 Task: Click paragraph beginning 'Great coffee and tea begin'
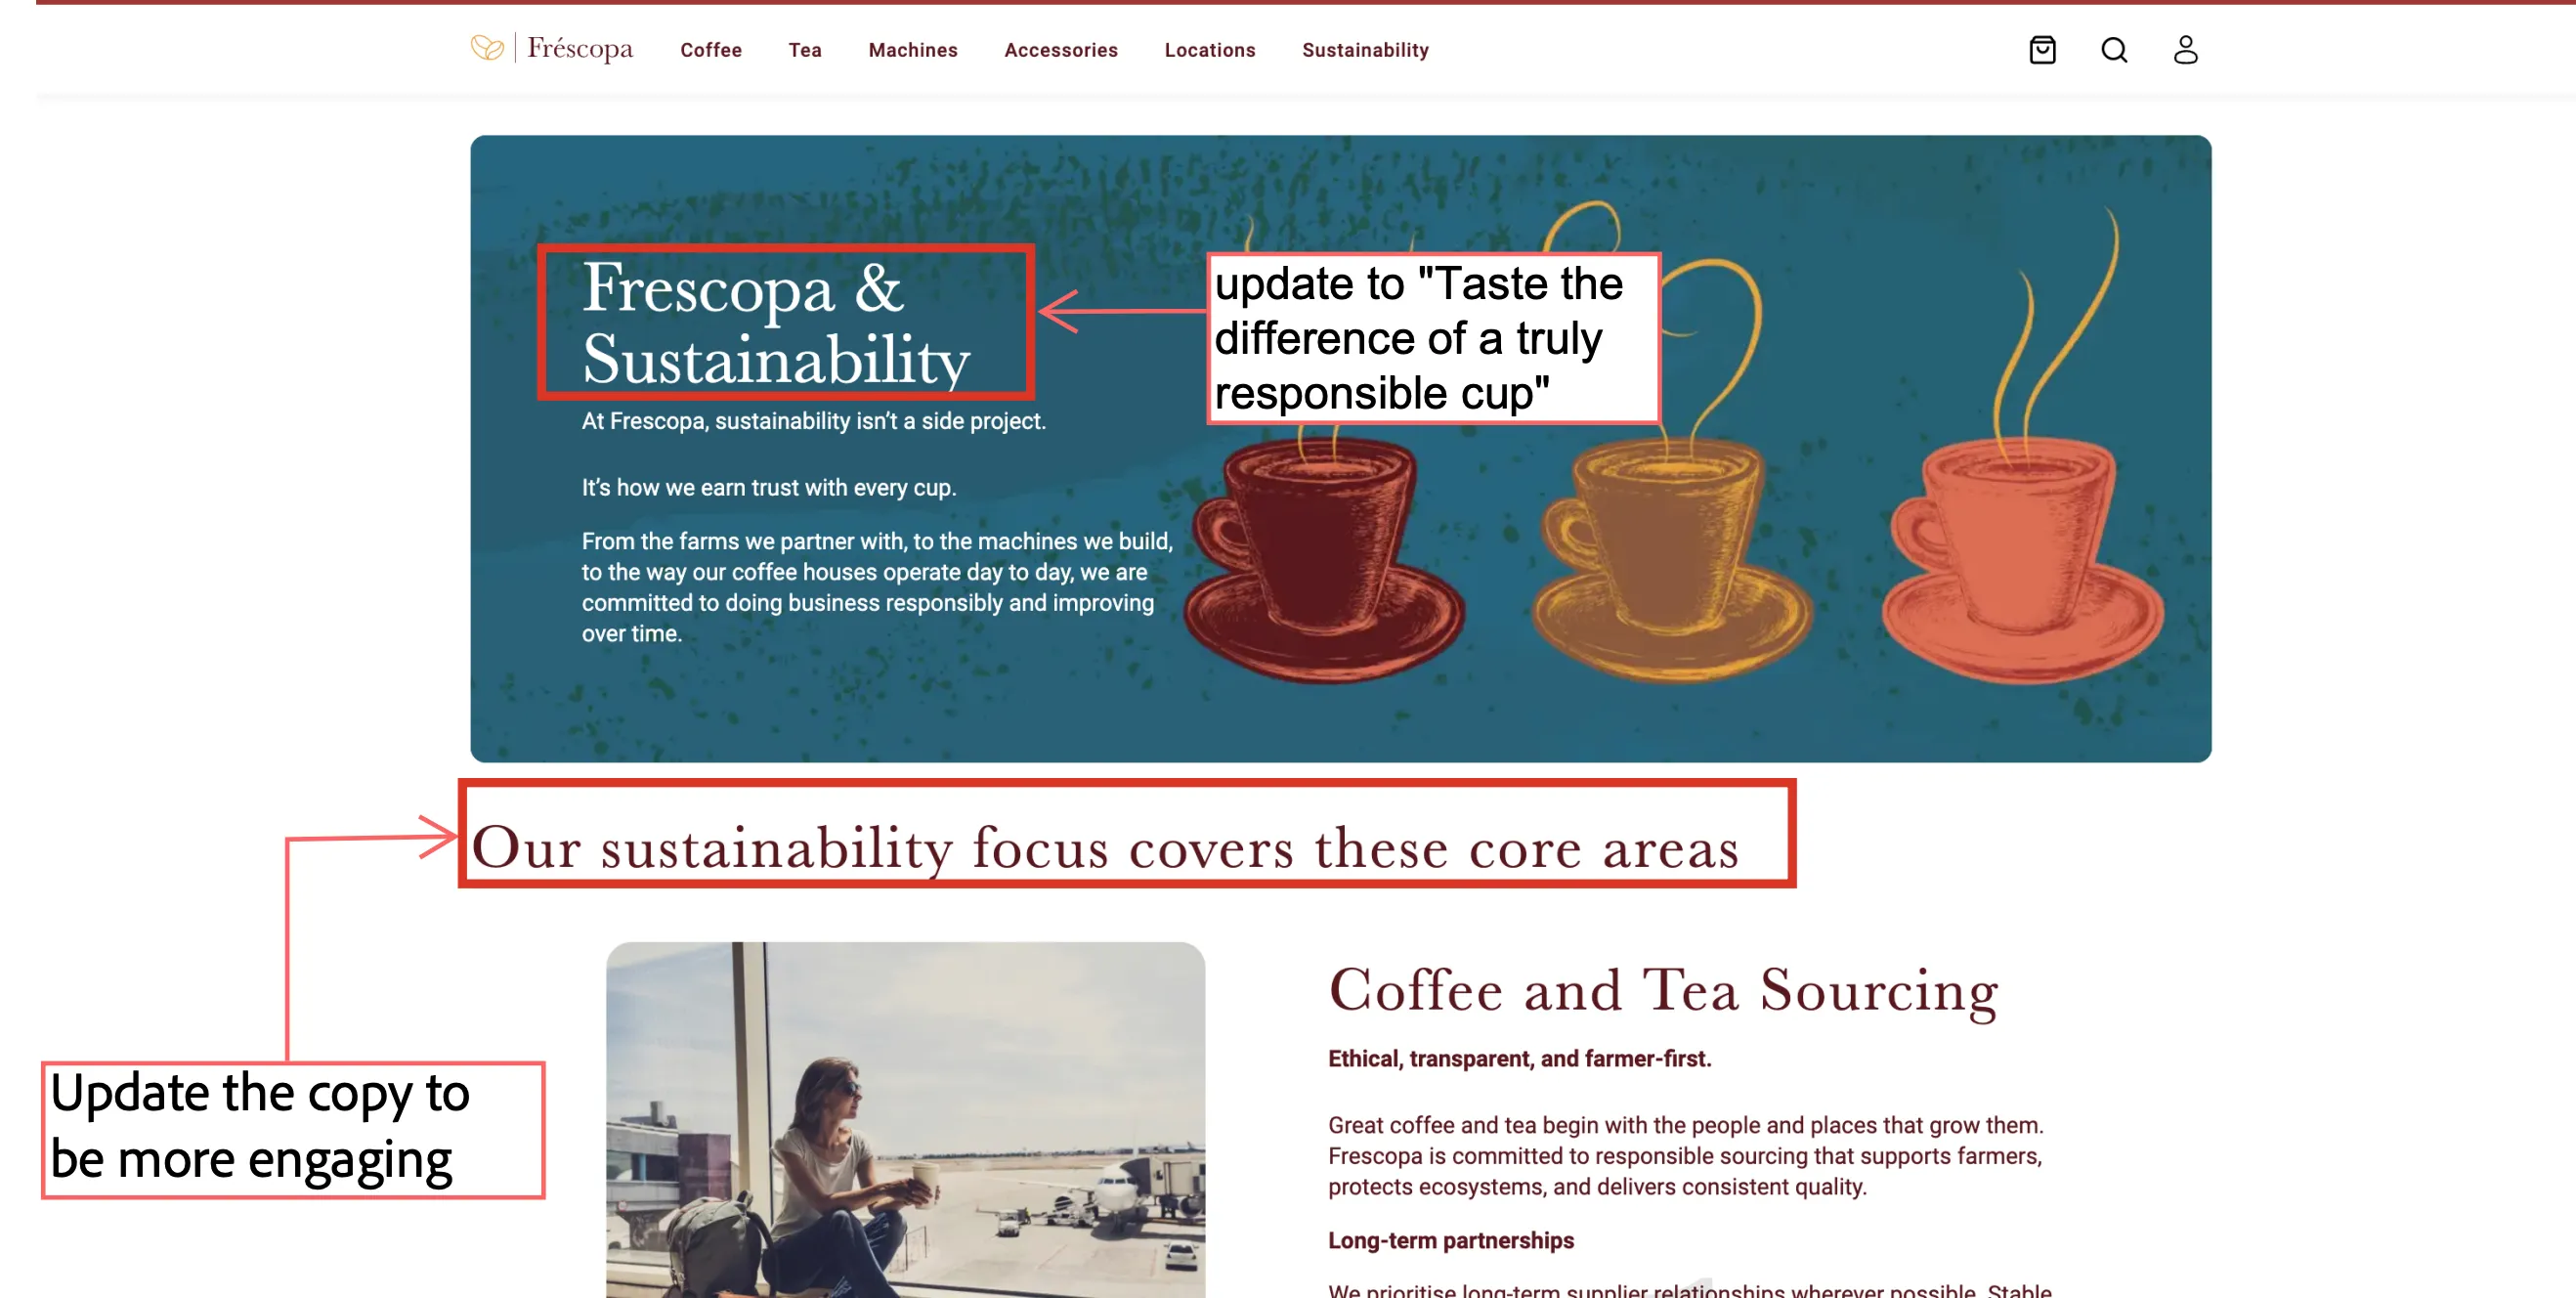[1686, 1155]
